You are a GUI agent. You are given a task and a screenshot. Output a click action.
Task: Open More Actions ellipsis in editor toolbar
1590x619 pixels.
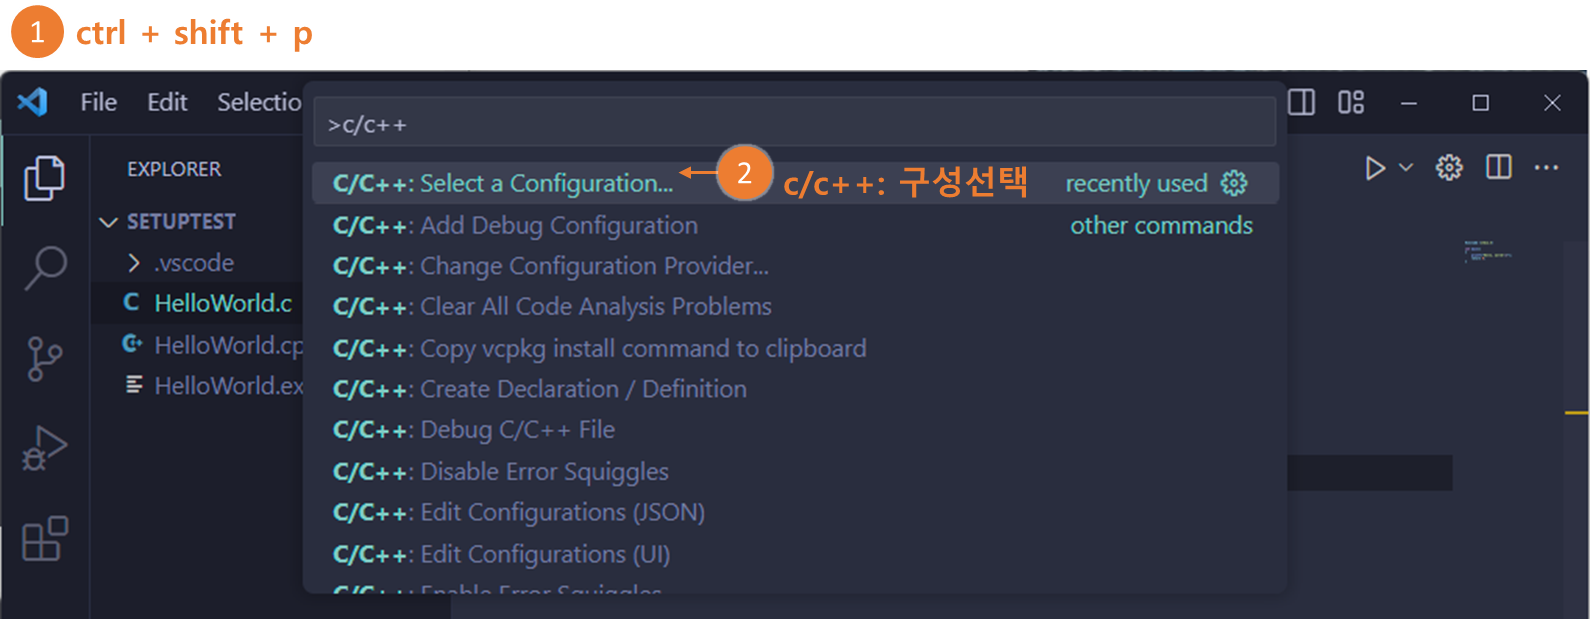[1546, 168]
